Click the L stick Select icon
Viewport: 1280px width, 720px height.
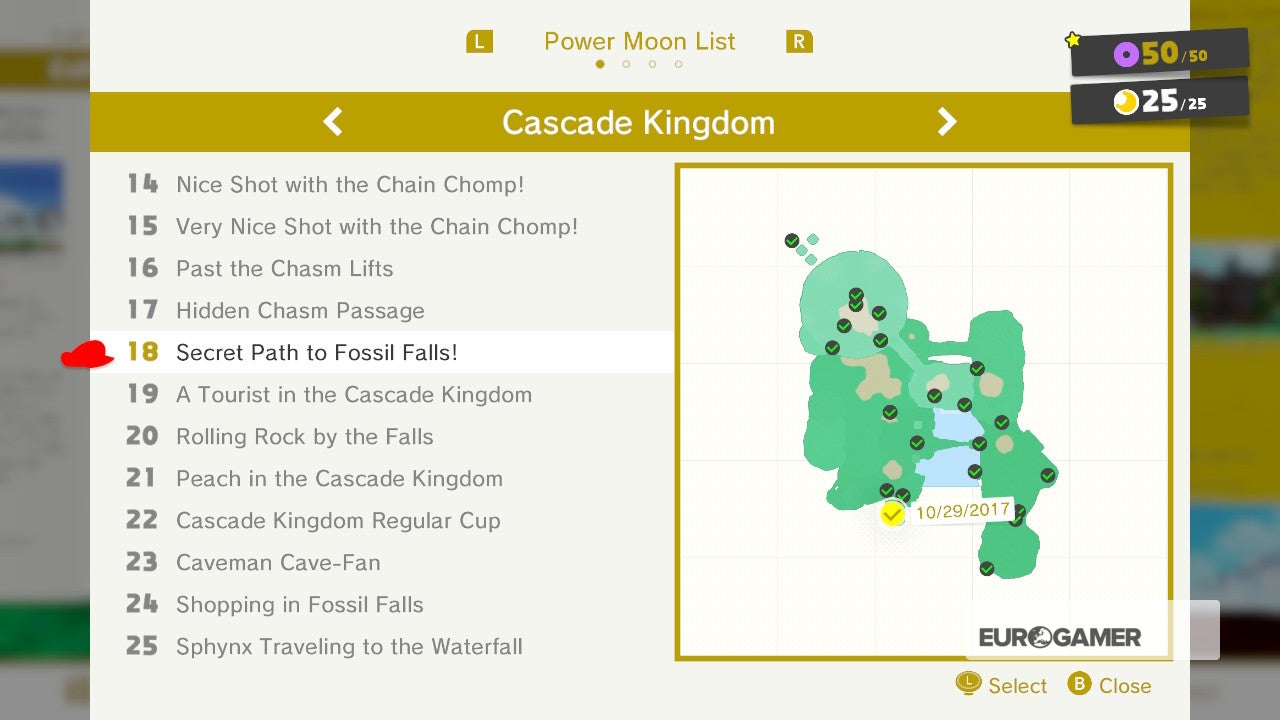968,683
